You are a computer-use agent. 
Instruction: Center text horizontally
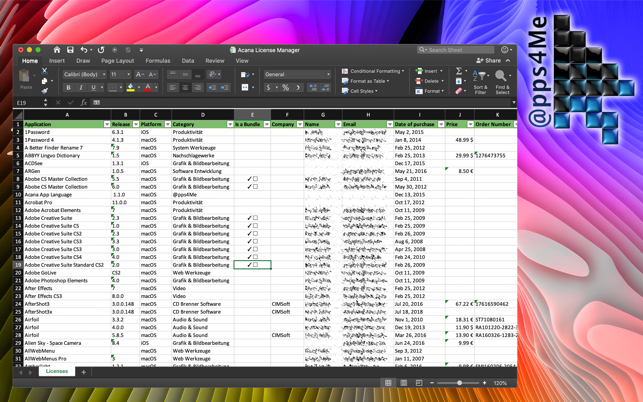[185, 87]
